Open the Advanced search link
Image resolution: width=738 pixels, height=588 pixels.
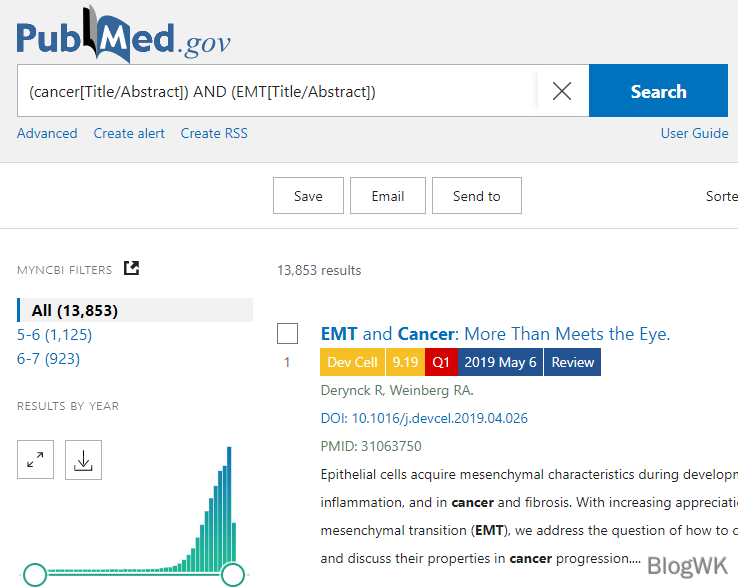pyautogui.click(x=47, y=133)
